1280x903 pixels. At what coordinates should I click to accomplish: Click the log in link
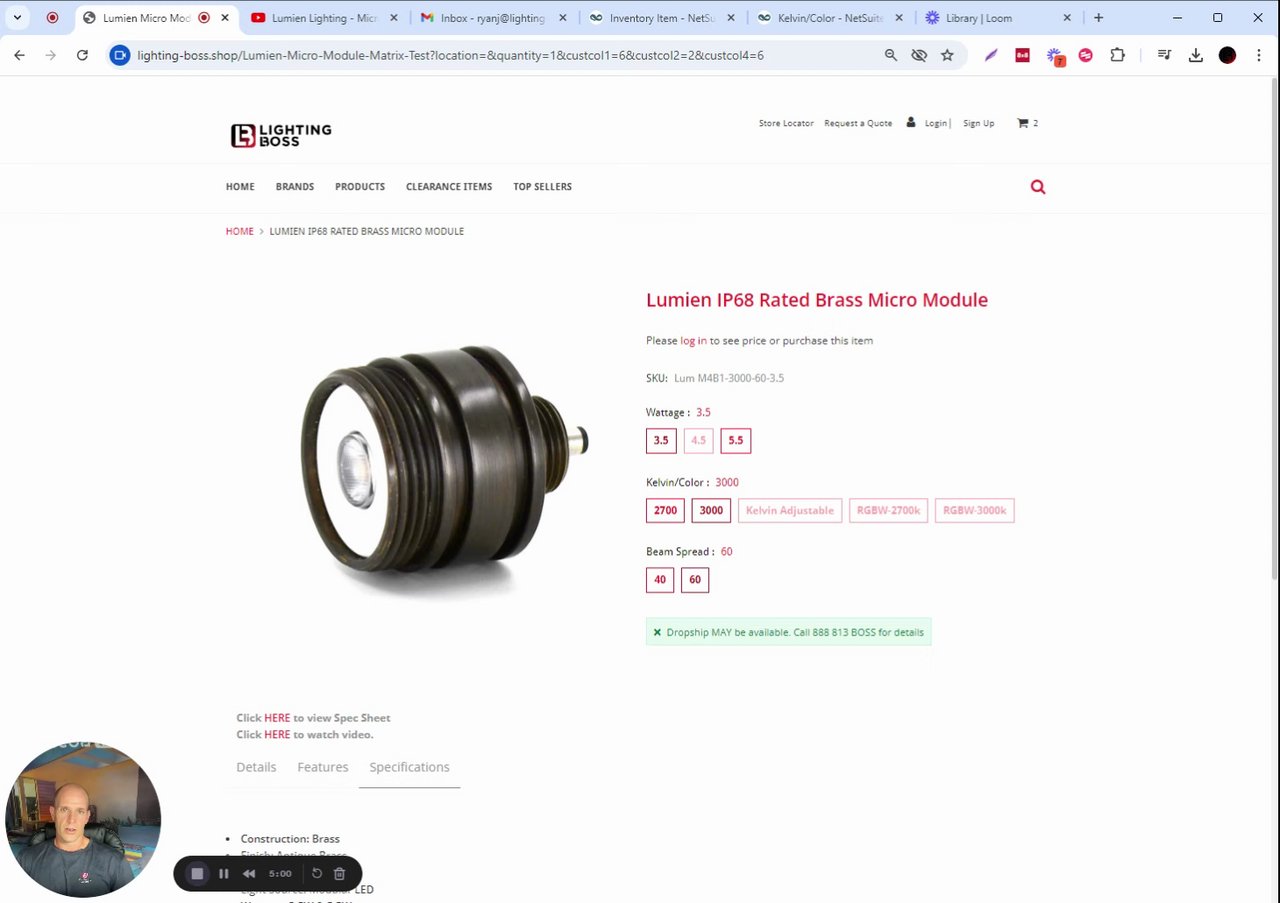[693, 341]
